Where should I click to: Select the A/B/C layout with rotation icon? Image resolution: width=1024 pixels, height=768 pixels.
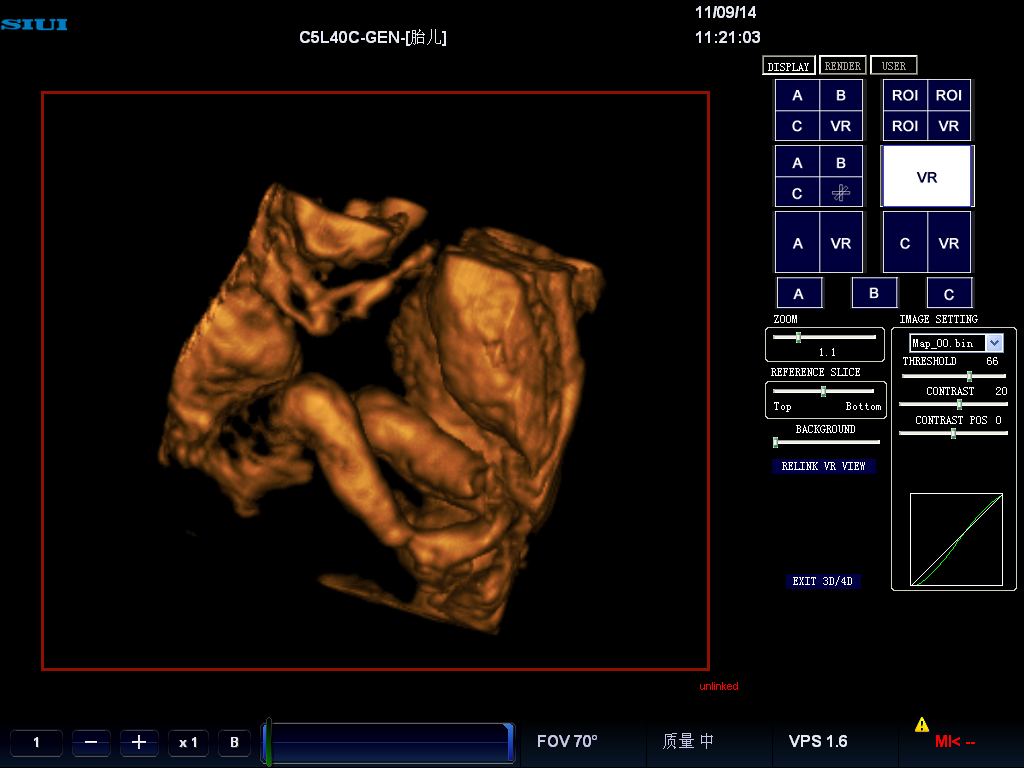(x=819, y=177)
